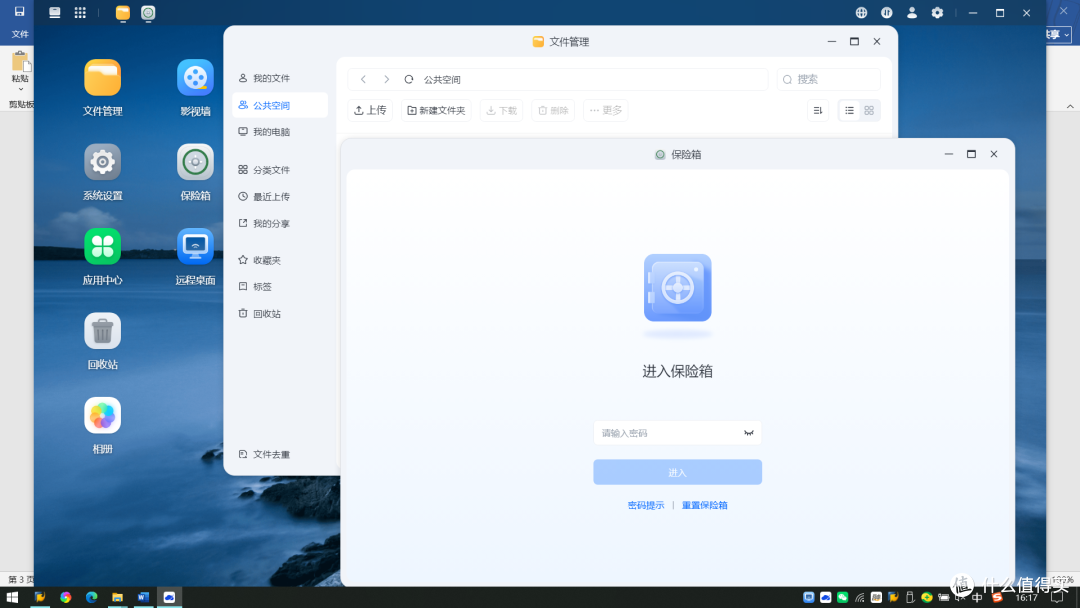Go forward in the file manager
The width and height of the screenshot is (1080, 608).
click(x=386, y=79)
